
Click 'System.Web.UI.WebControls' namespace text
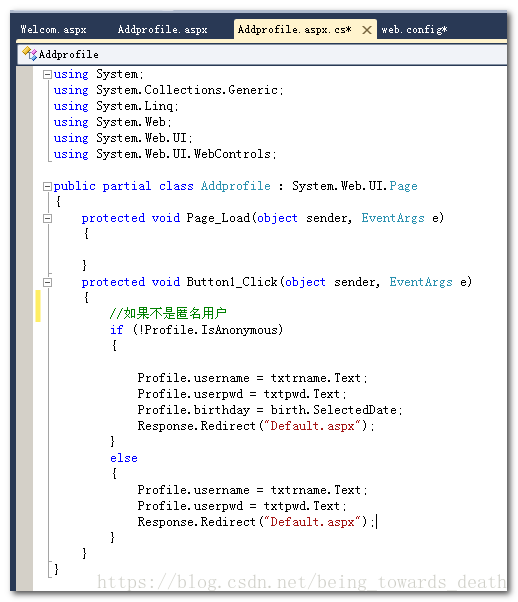coord(184,154)
